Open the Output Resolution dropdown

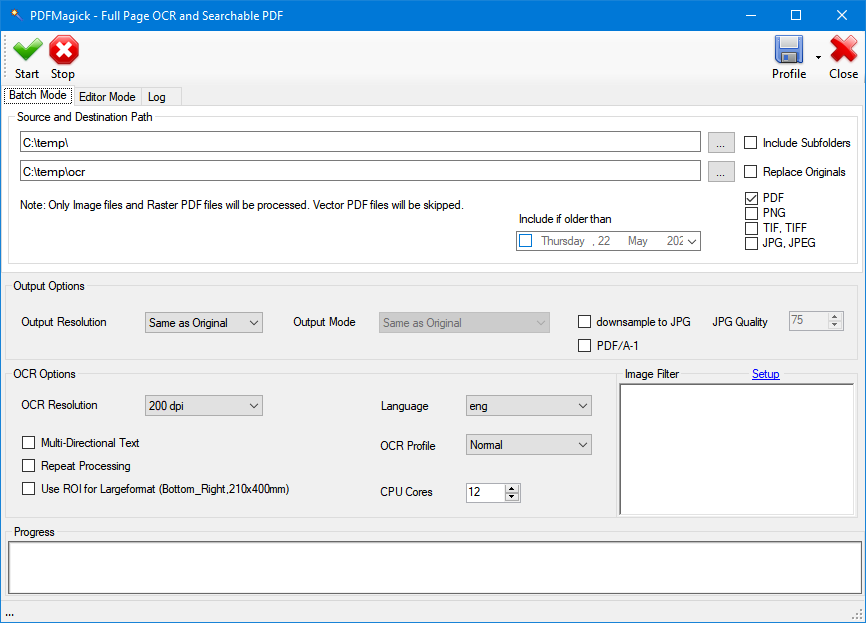[x=204, y=323]
